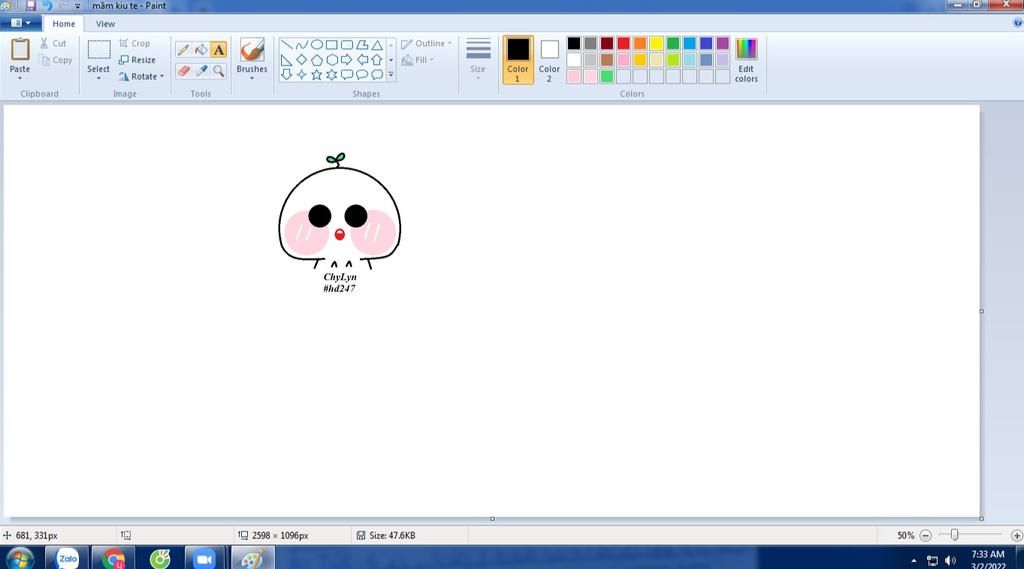The height and width of the screenshot is (569, 1024).
Task: Choose the Rounded rectangular callout shape
Action: [x=347, y=74]
